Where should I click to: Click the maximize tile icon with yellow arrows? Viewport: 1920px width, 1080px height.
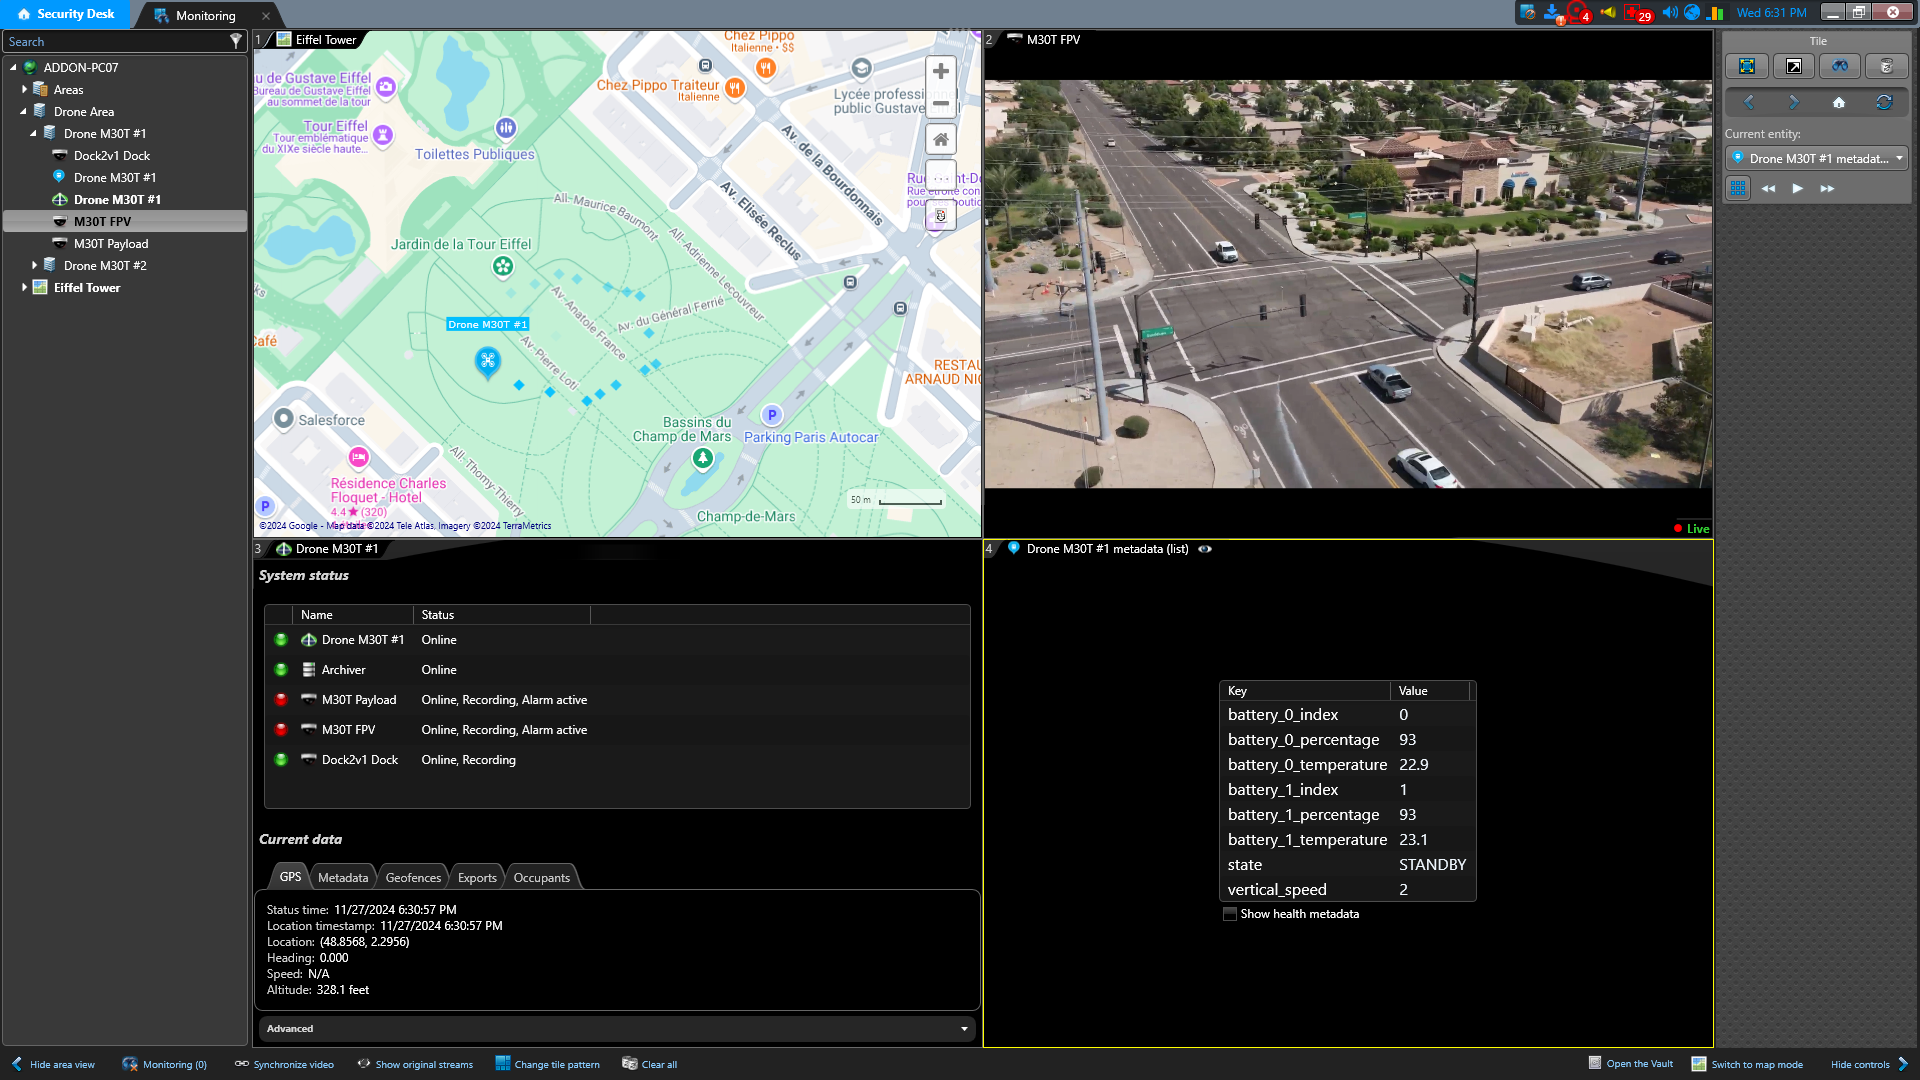(1746, 66)
